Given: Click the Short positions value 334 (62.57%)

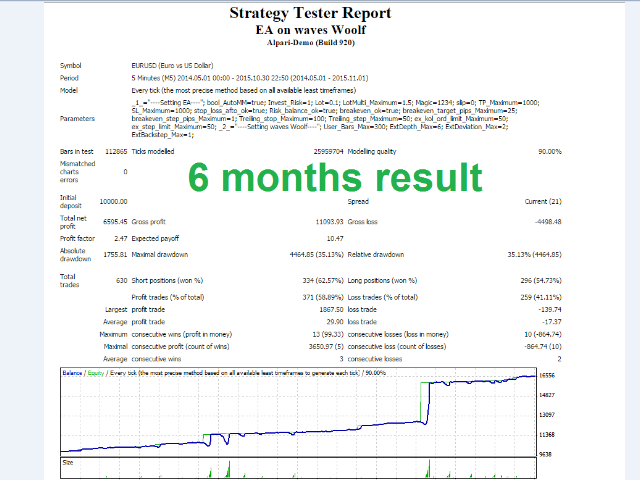Looking at the screenshot, I should point(323,281).
